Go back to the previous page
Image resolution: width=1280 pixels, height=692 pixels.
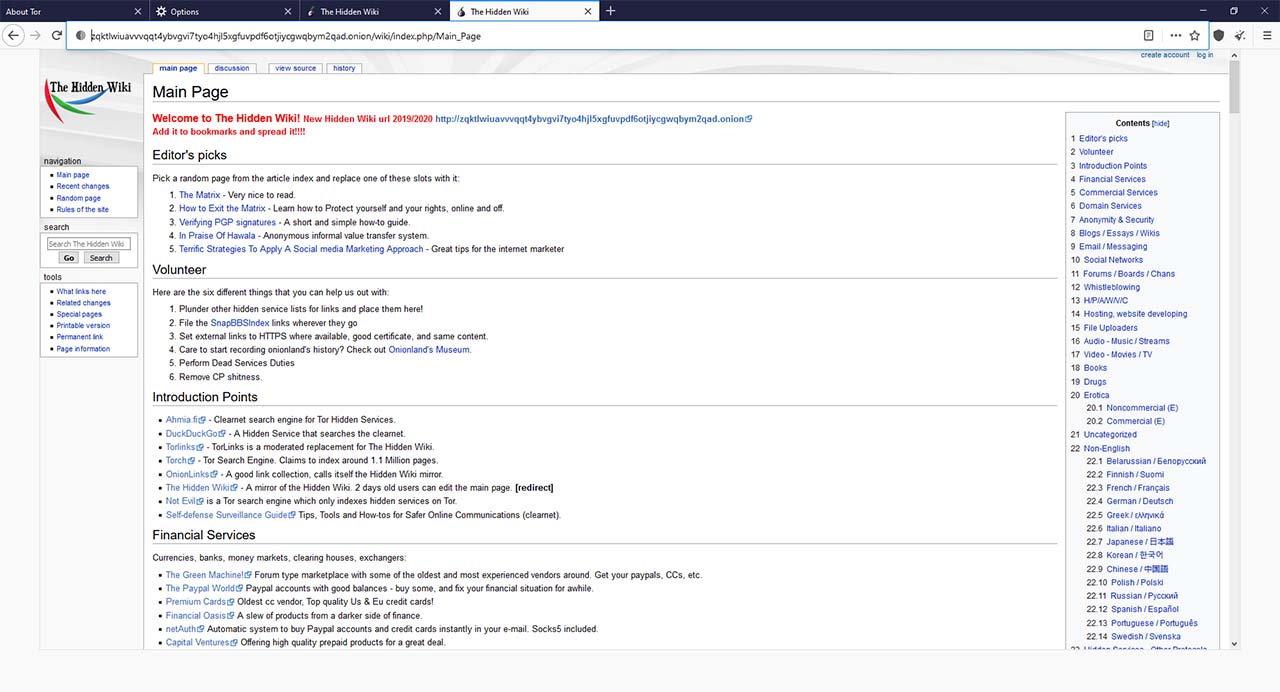(13, 35)
